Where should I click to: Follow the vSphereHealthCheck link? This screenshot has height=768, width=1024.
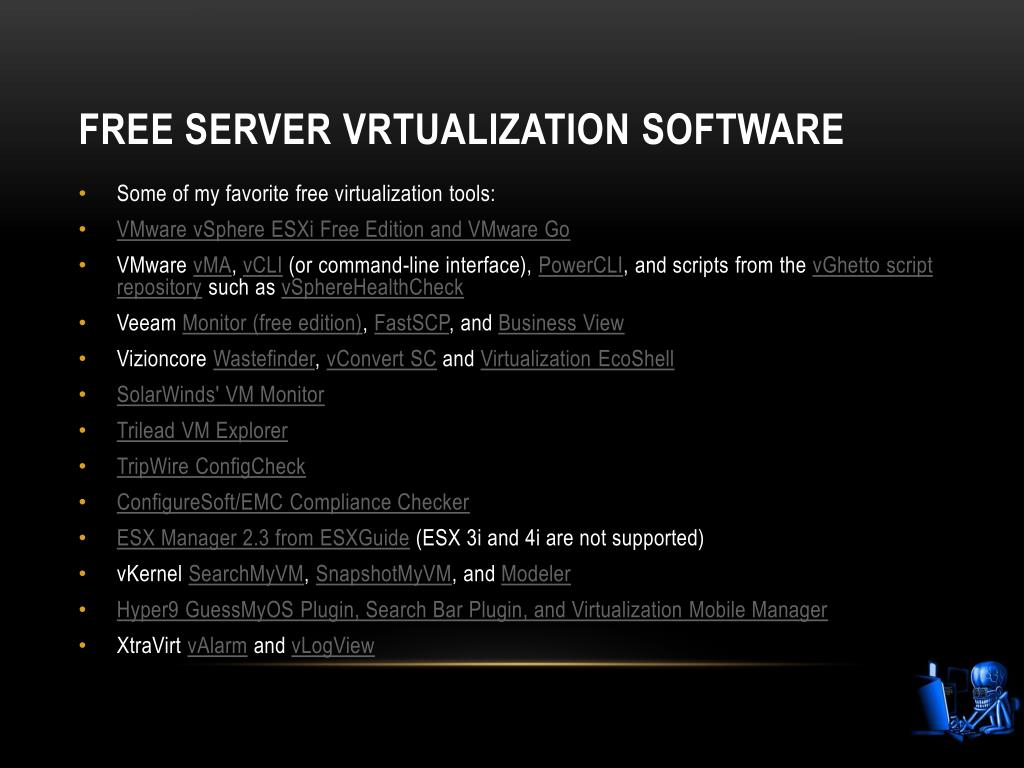tap(372, 287)
